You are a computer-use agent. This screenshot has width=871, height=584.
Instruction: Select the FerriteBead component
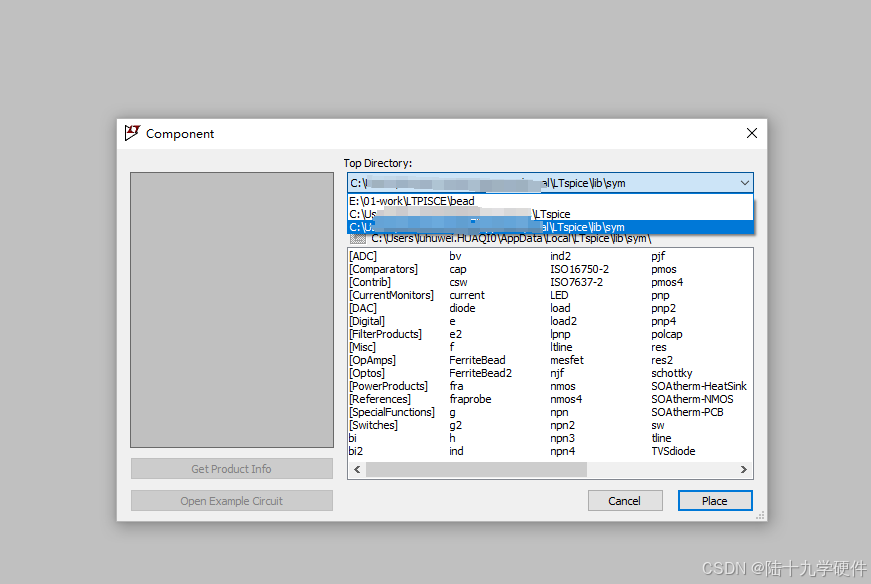(x=477, y=360)
